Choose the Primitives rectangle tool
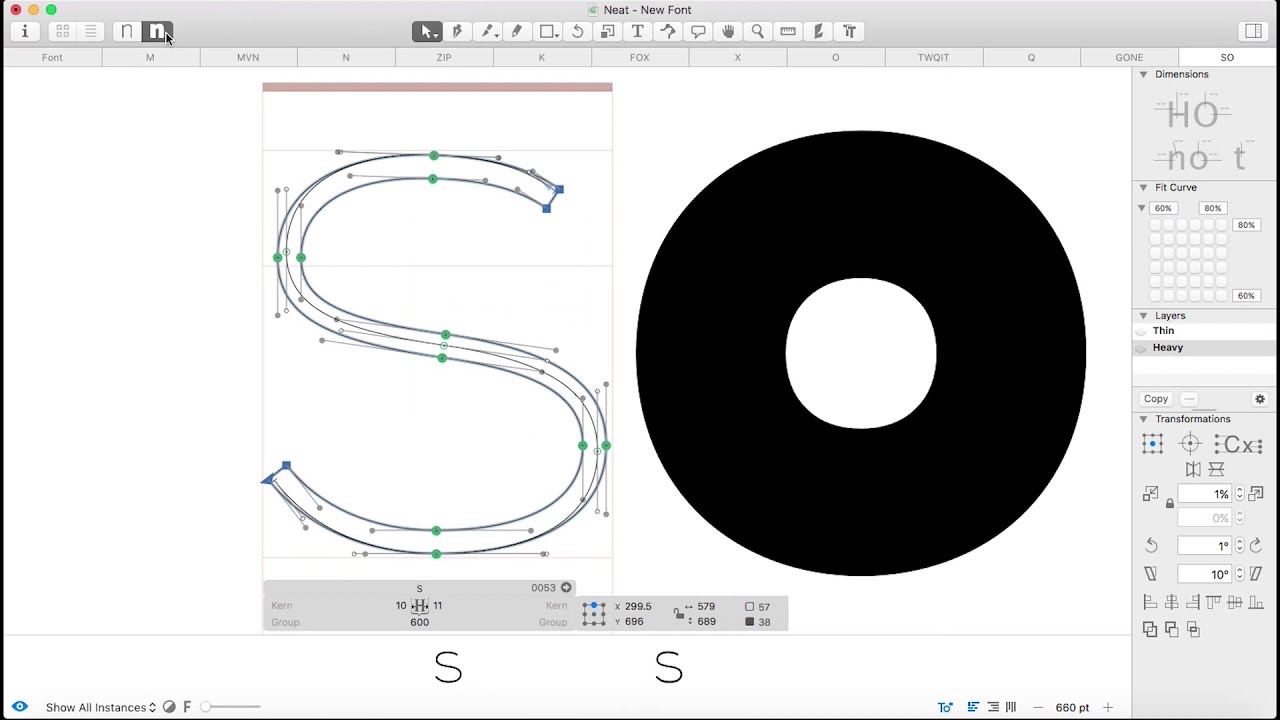1280x720 pixels. [548, 32]
